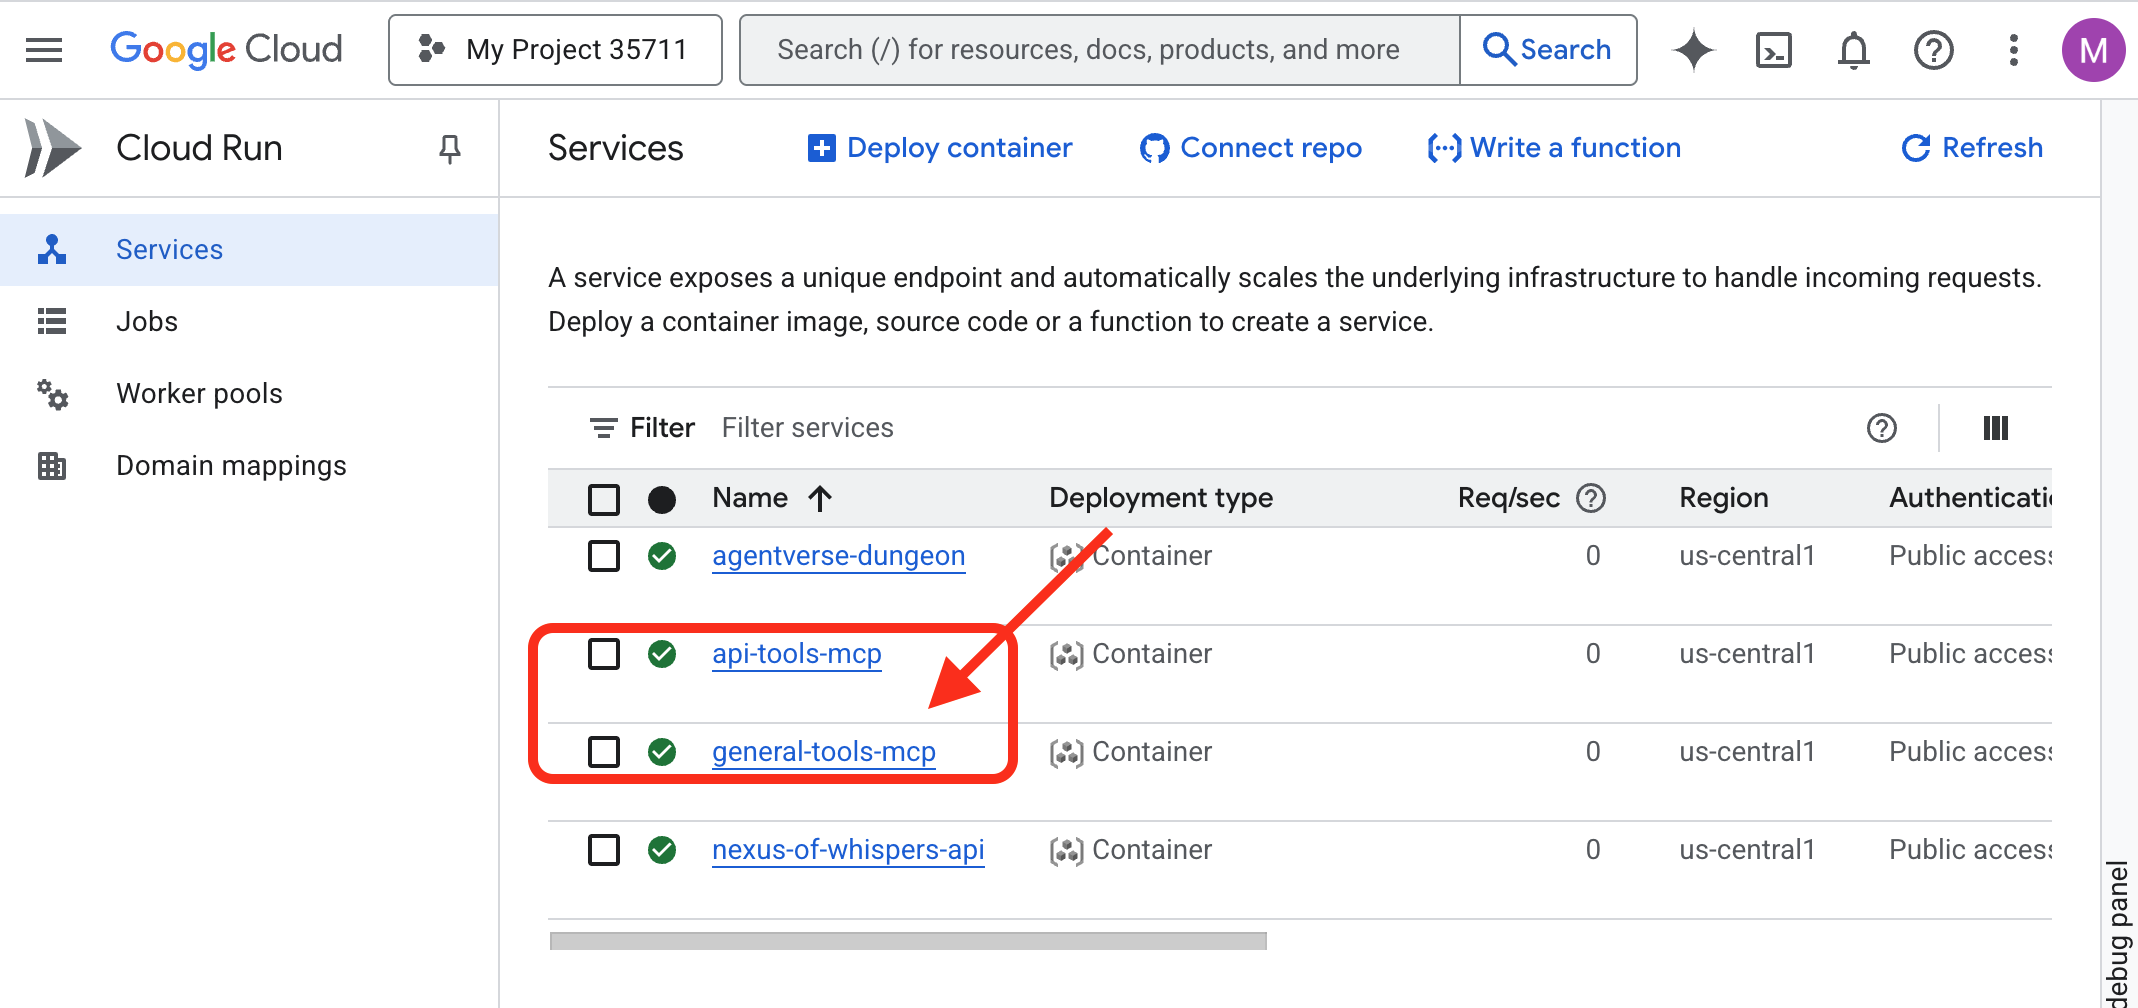Open the help question mark menu
Image resolution: width=2138 pixels, height=1008 pixels.
[1933, 50]
